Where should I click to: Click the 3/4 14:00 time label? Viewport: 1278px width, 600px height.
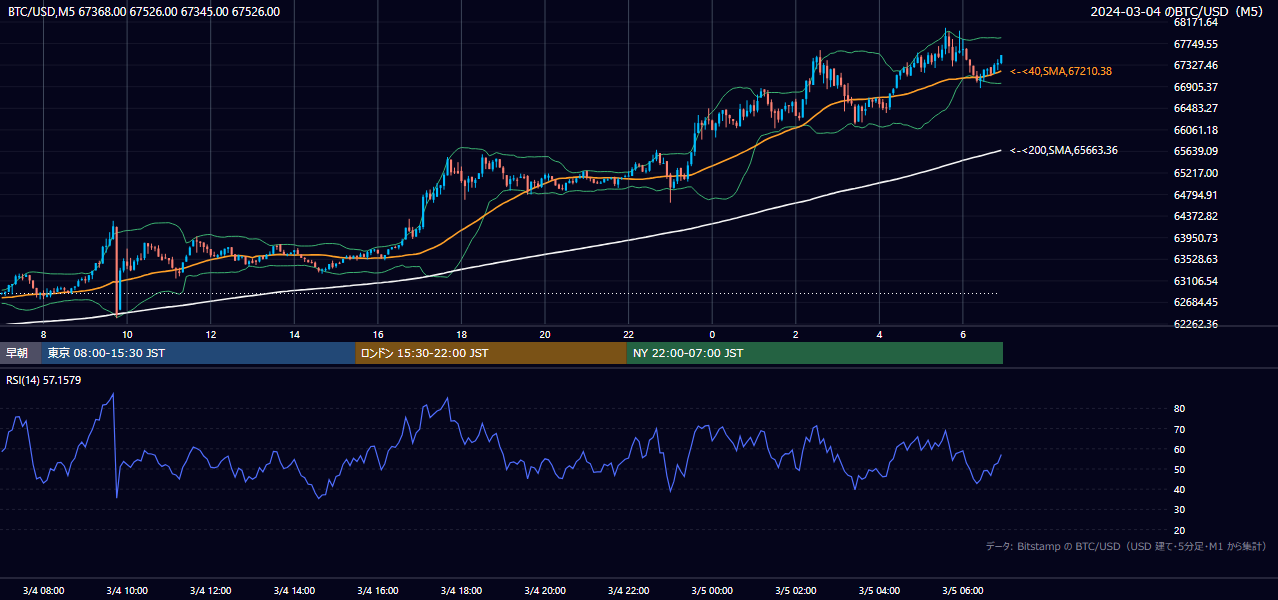point(294,591)
